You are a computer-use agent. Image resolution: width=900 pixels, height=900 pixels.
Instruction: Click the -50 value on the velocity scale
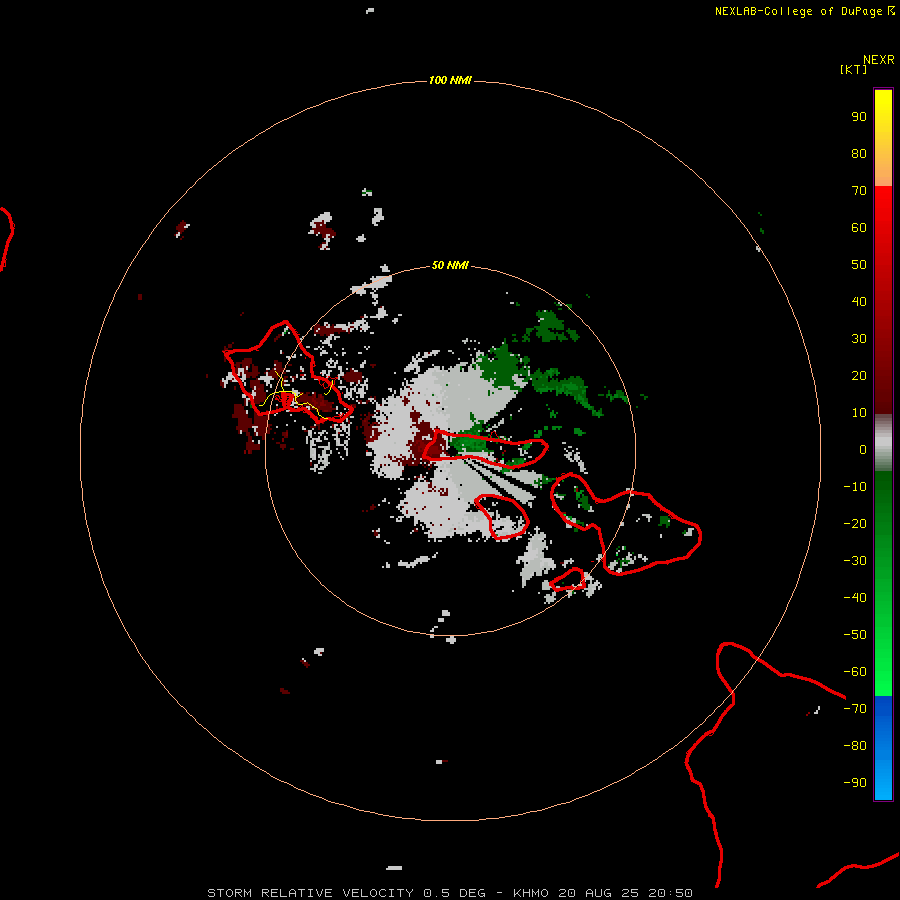tap(855, 635)
